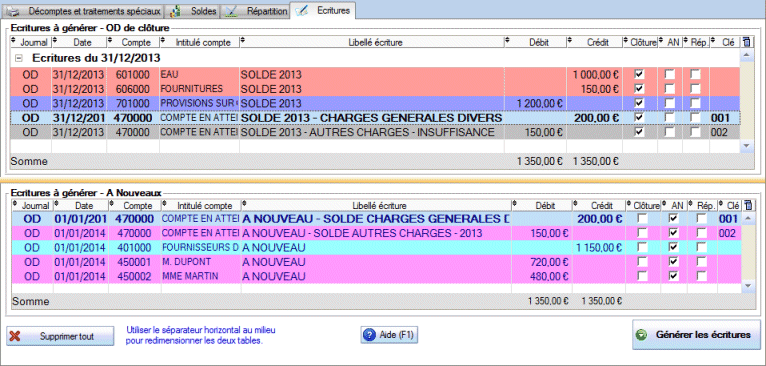
Task: Click the 1 150,00 € credit cell
Action: [599, 247]
